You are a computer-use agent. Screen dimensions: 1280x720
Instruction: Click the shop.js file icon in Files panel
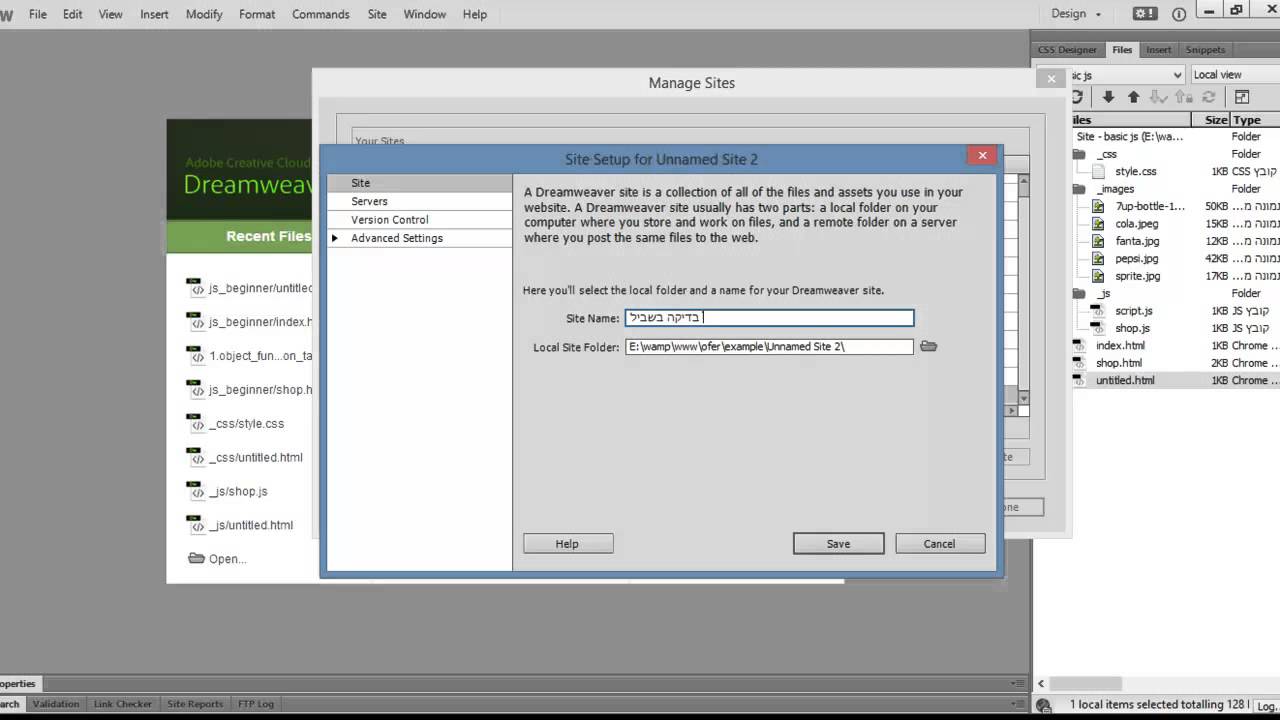(1097, 328)
